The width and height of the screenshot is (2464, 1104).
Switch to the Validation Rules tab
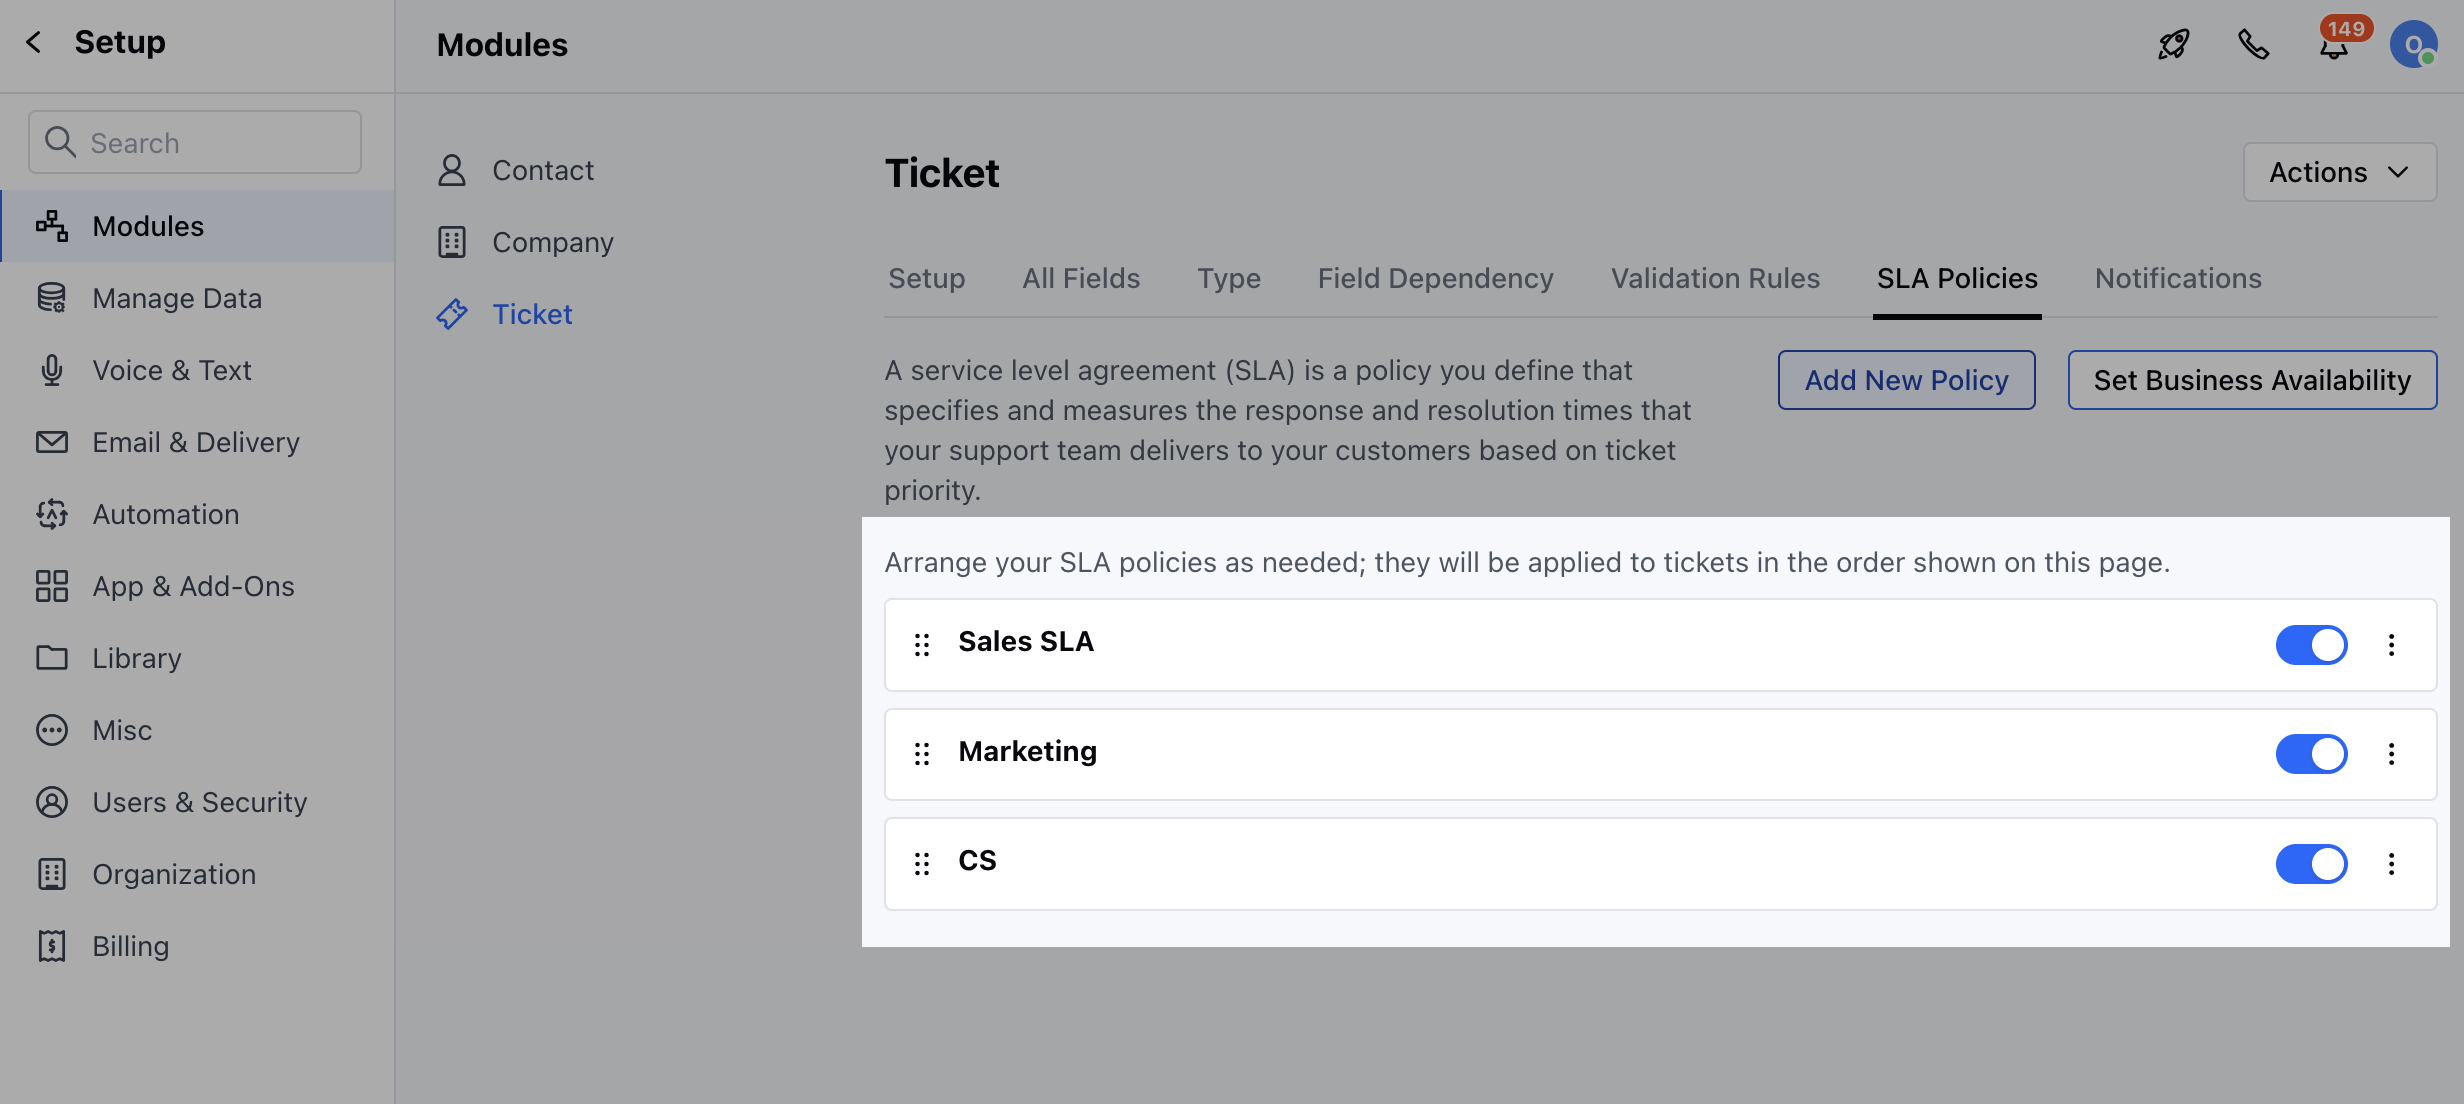(x=1715, y=278)
